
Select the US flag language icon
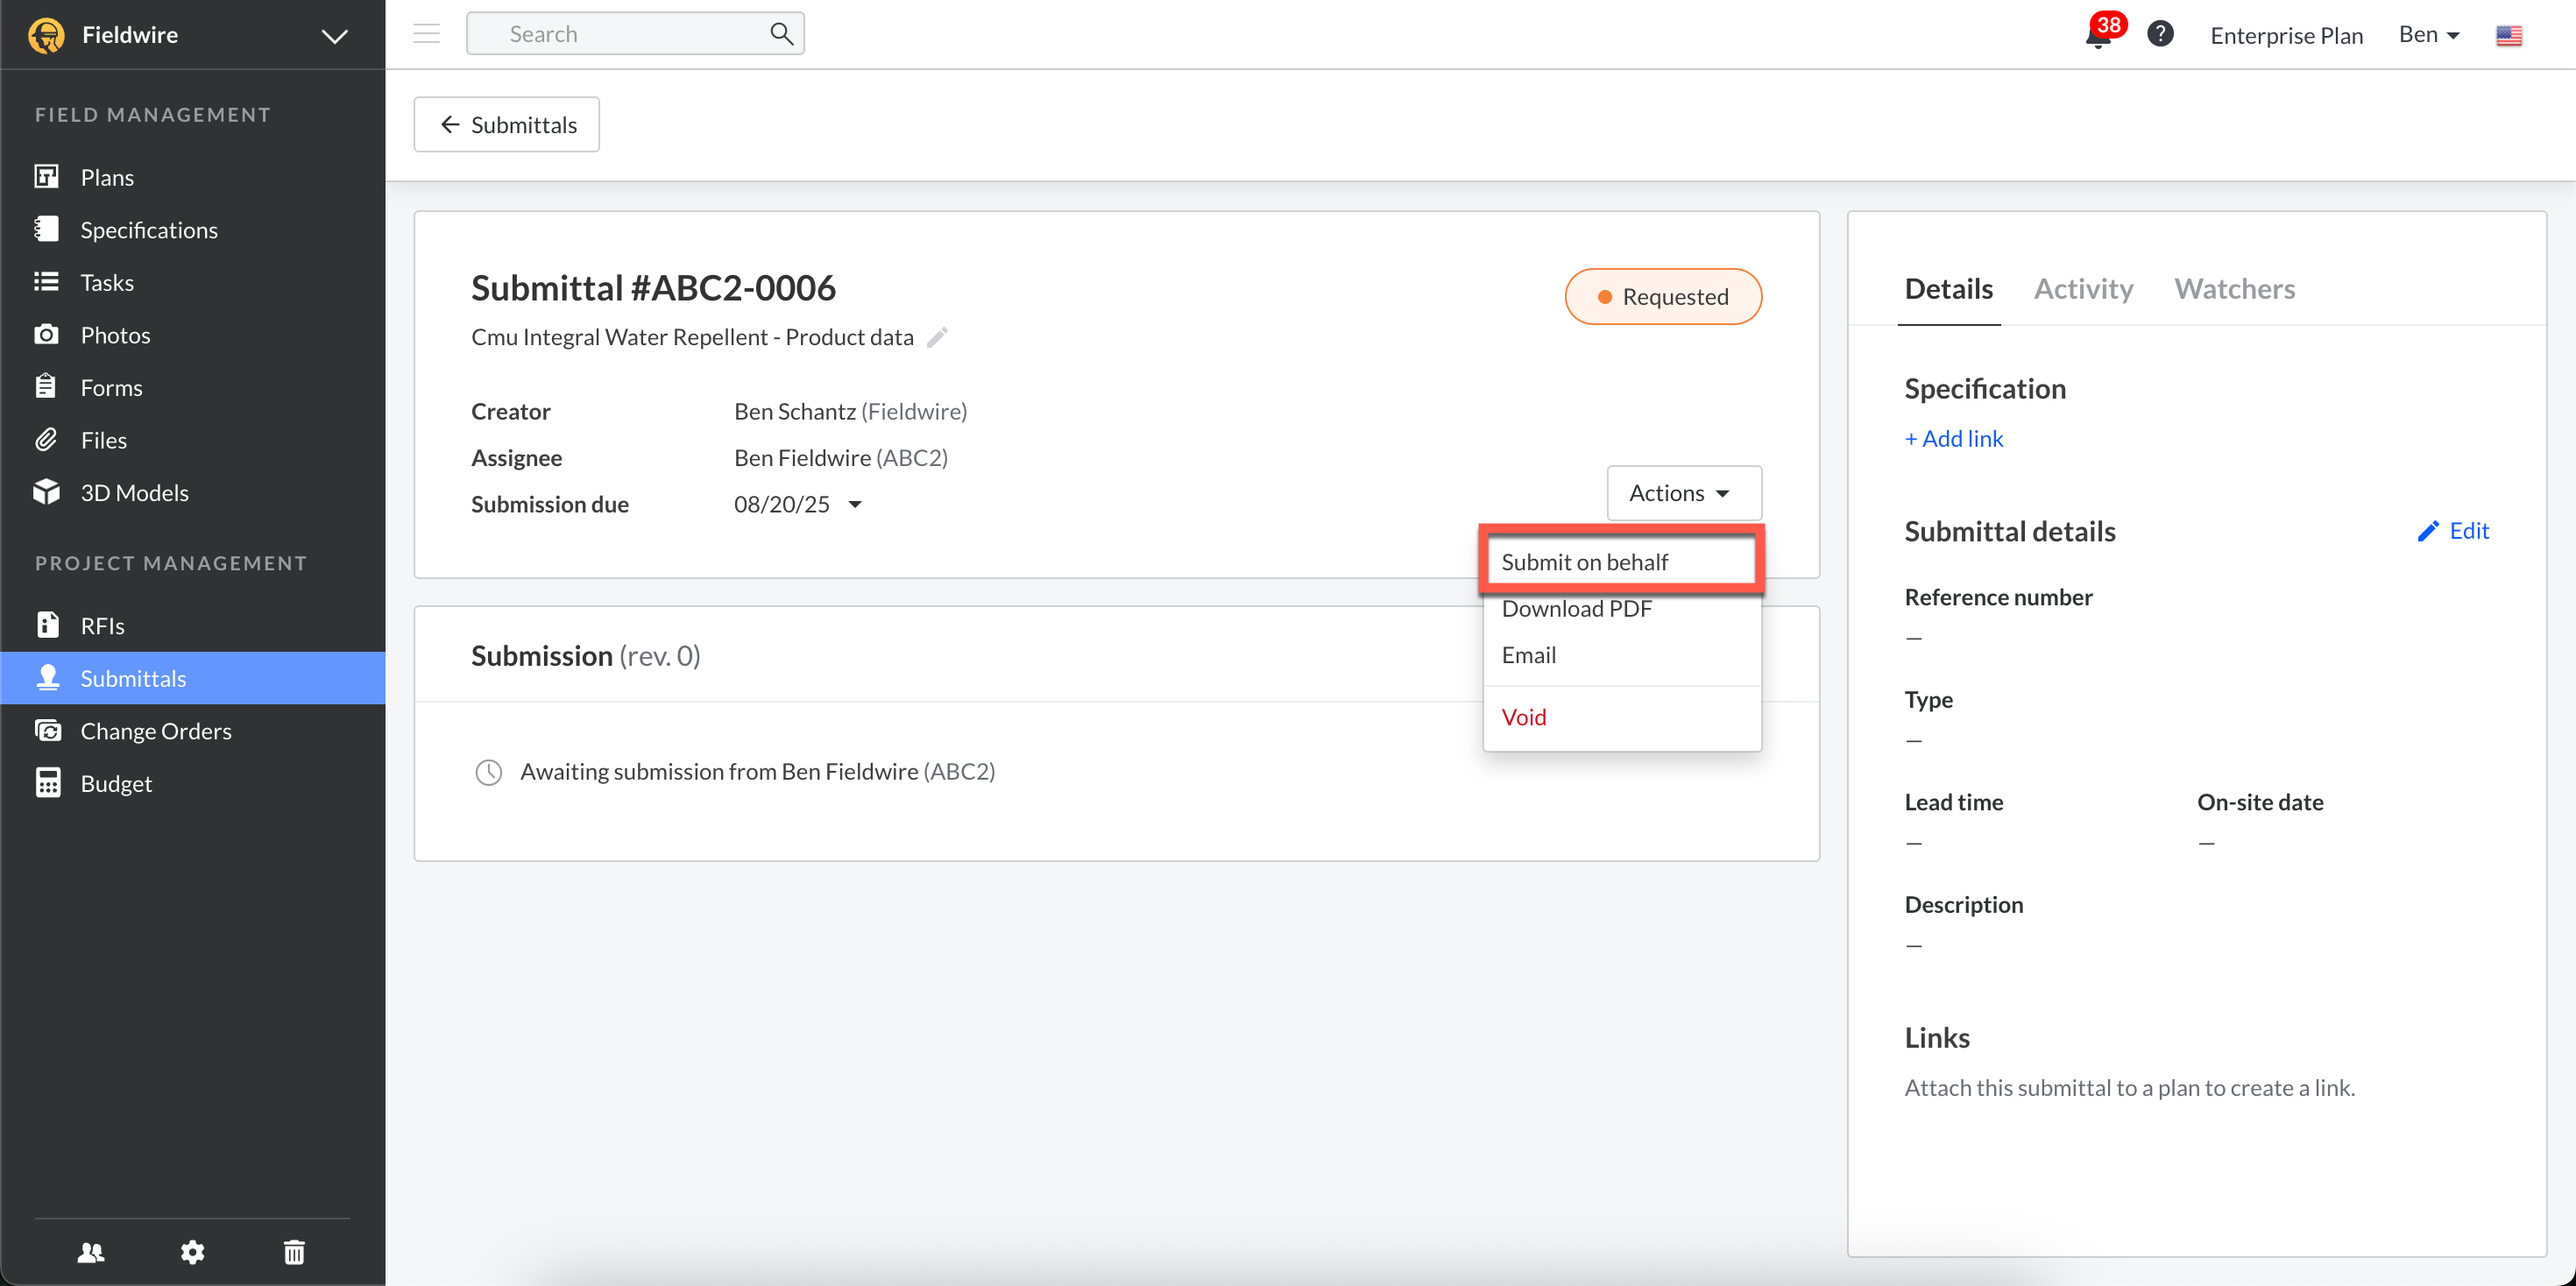(2508, 36)
